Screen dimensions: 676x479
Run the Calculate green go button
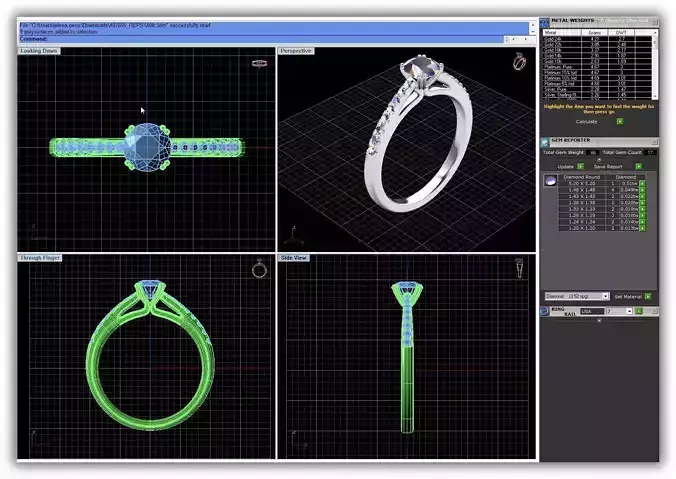pos(620,122)
